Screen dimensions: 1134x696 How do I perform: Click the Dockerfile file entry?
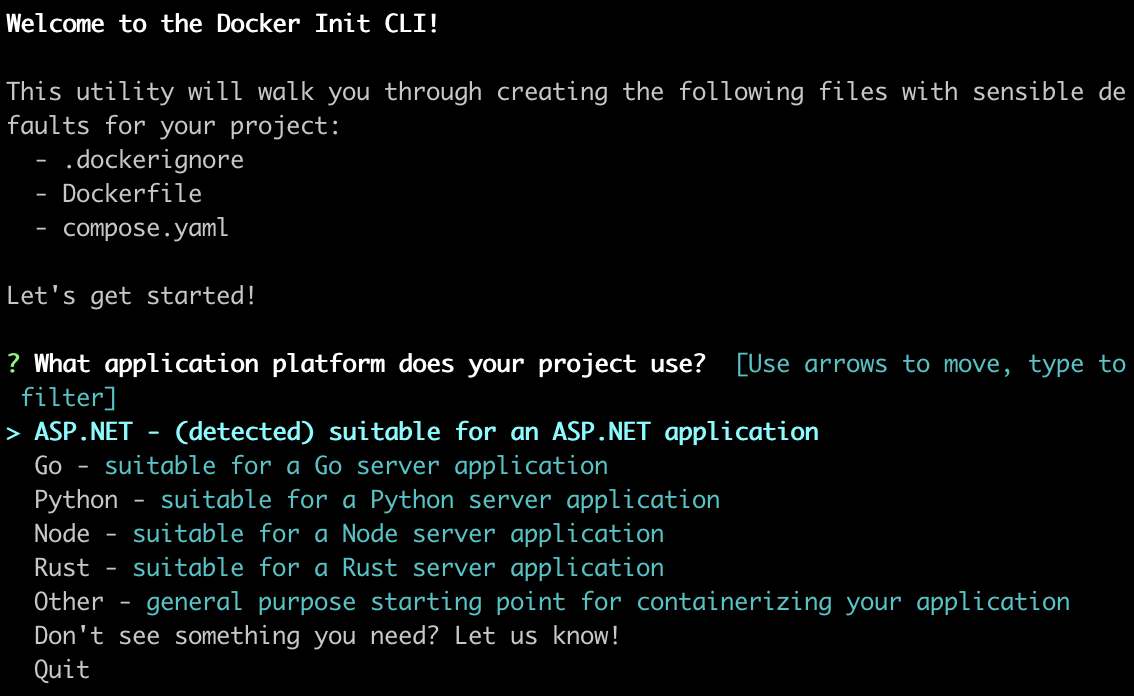tap(132, 193)
